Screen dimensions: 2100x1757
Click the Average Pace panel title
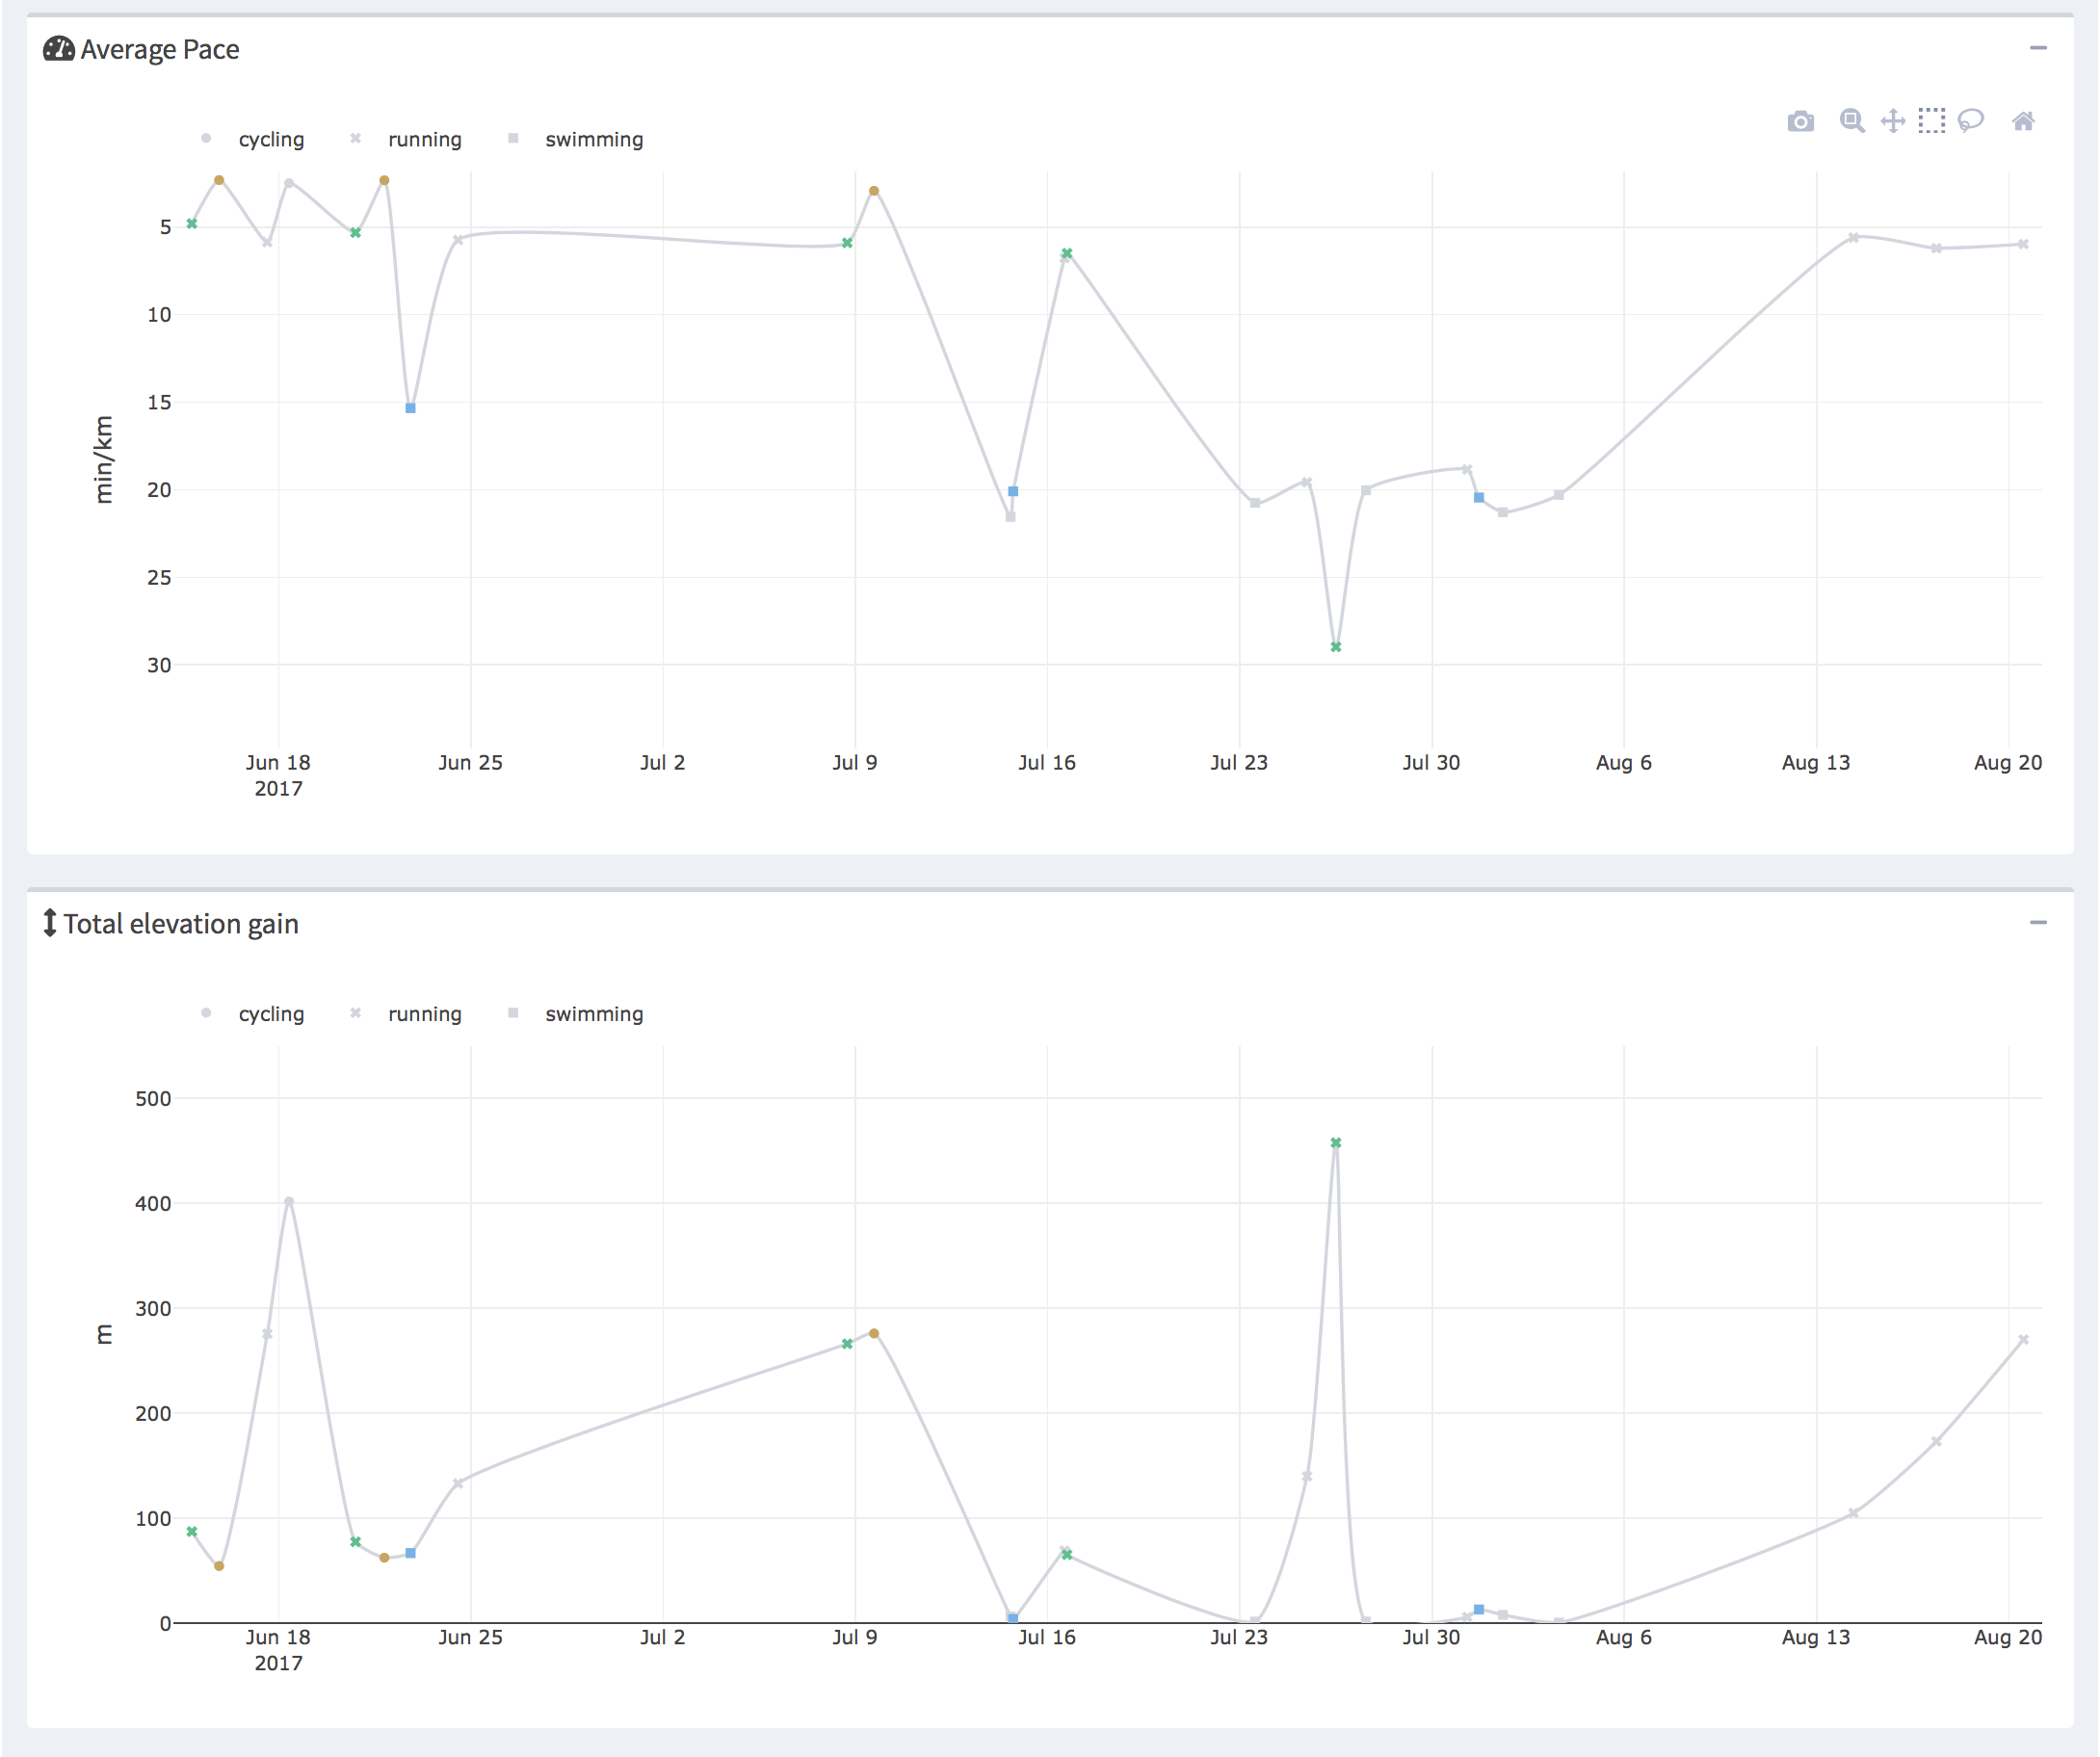(159, 49)
